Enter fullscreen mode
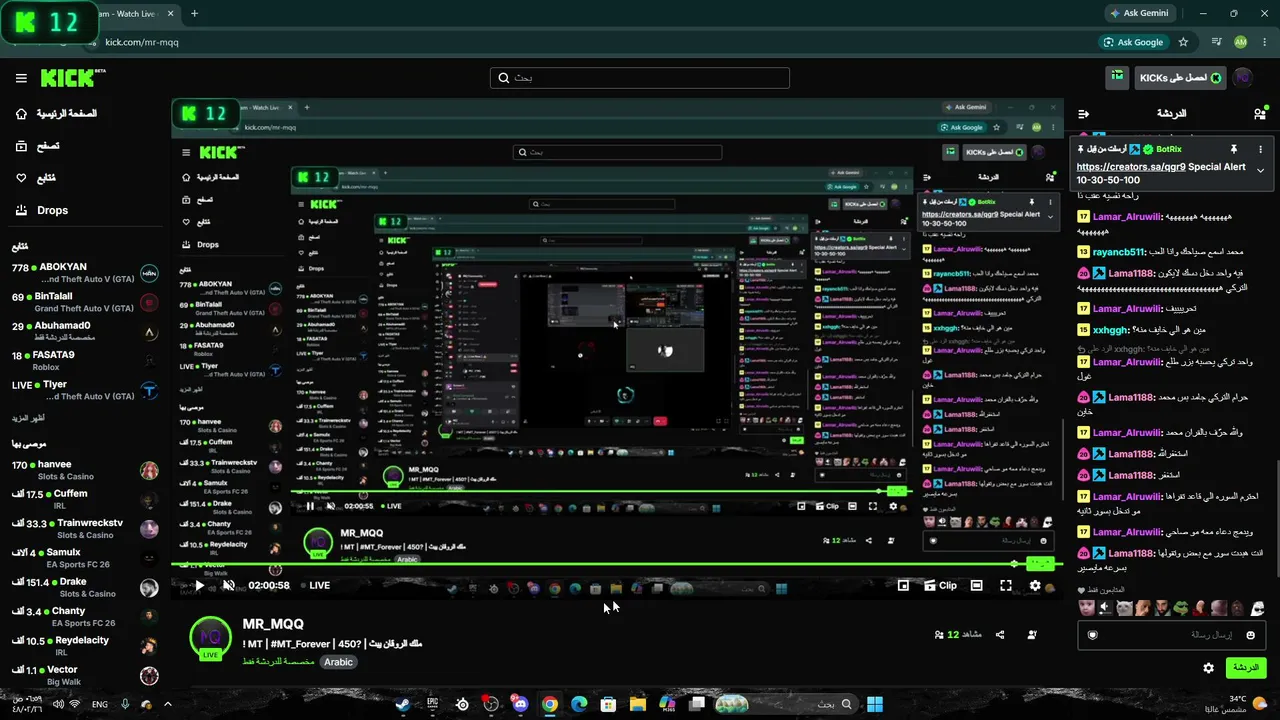Viewport: 1280px width, 720px height. (1006, 586)
